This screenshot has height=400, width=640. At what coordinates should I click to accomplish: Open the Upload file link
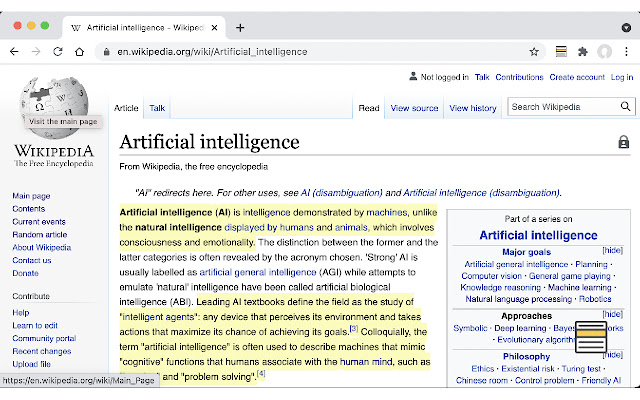31,364
